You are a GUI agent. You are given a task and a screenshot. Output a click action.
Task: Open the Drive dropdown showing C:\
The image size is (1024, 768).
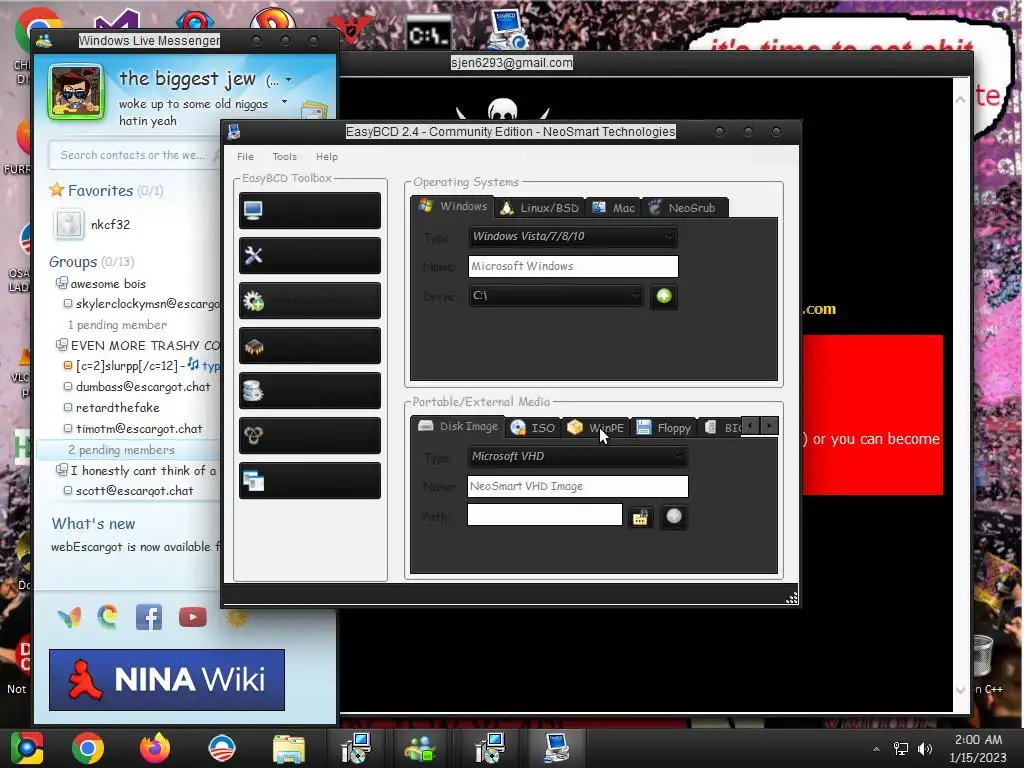point(556,296)
